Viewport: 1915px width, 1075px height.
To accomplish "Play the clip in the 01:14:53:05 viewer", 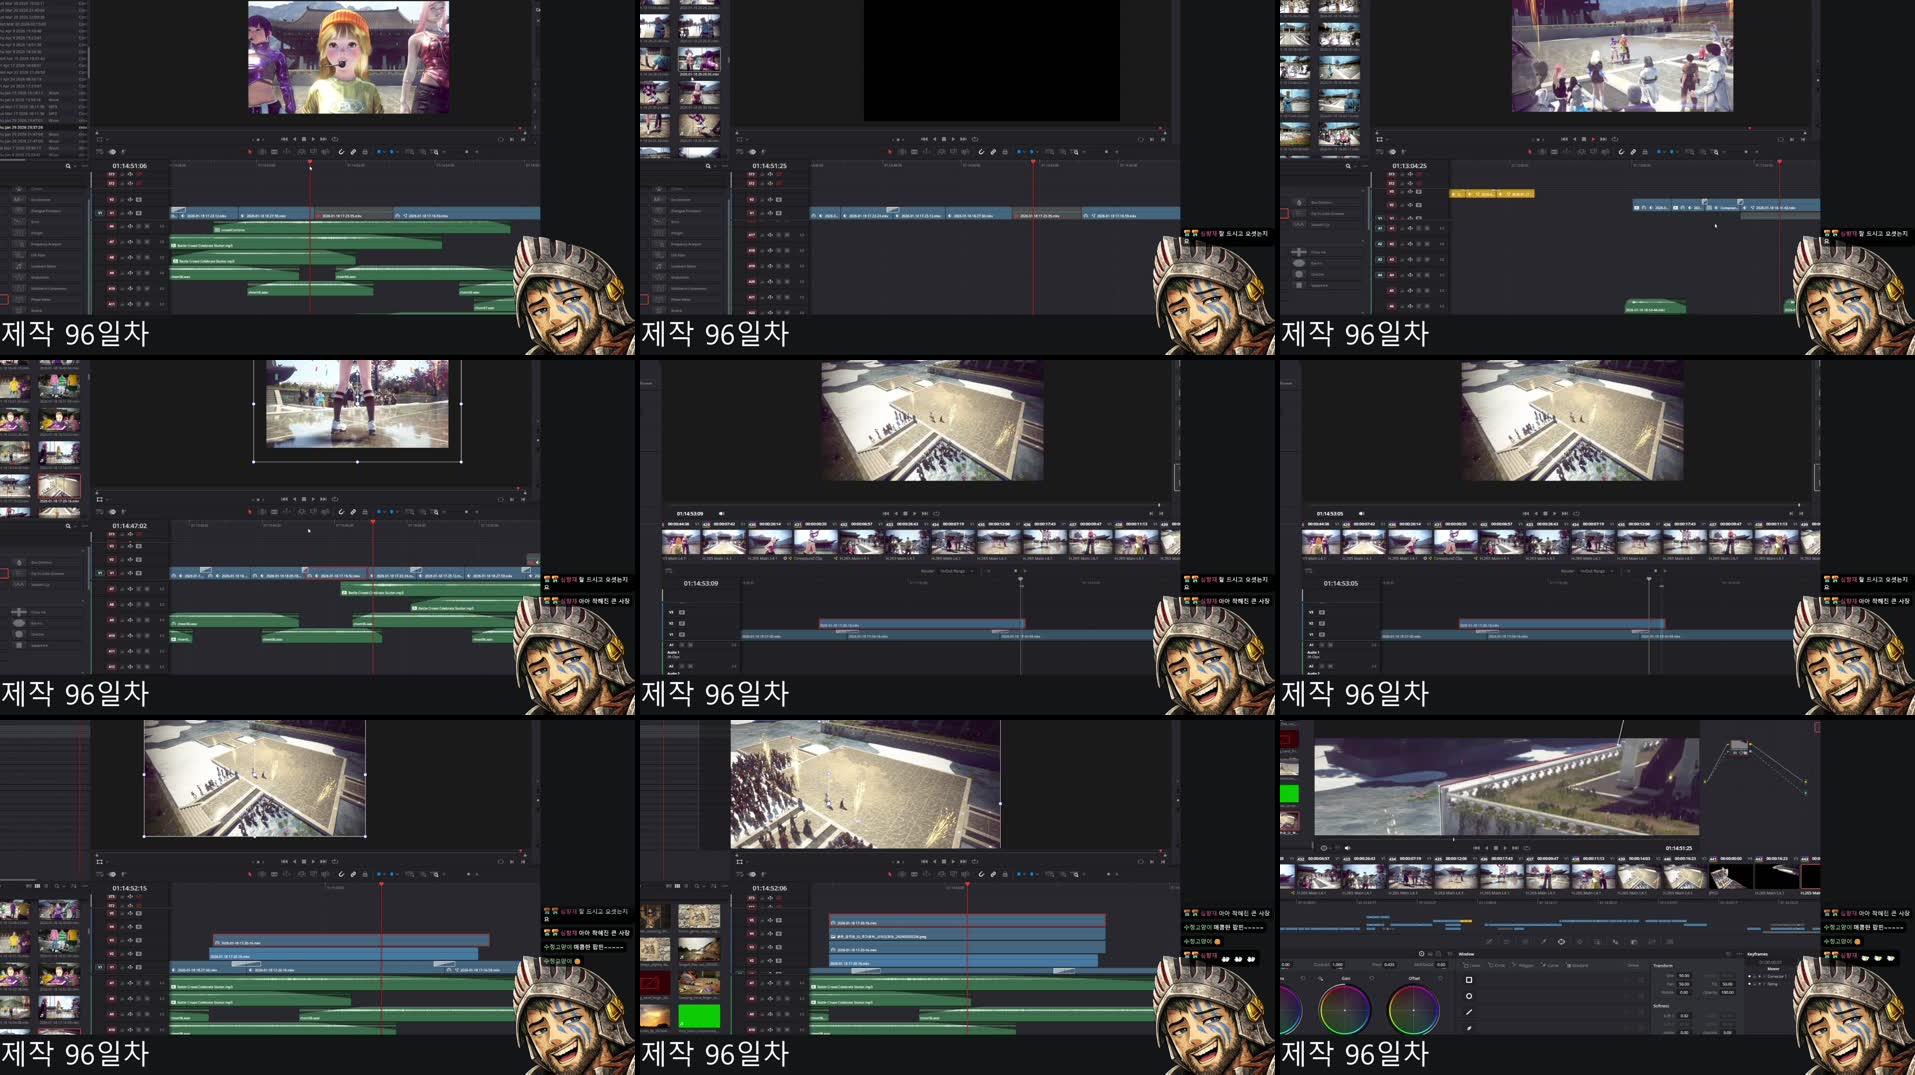I will pos(1554,514).
